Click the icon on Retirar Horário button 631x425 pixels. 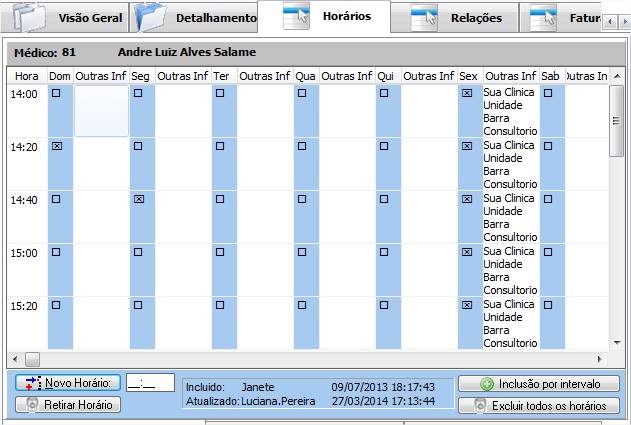click(32, 405)
